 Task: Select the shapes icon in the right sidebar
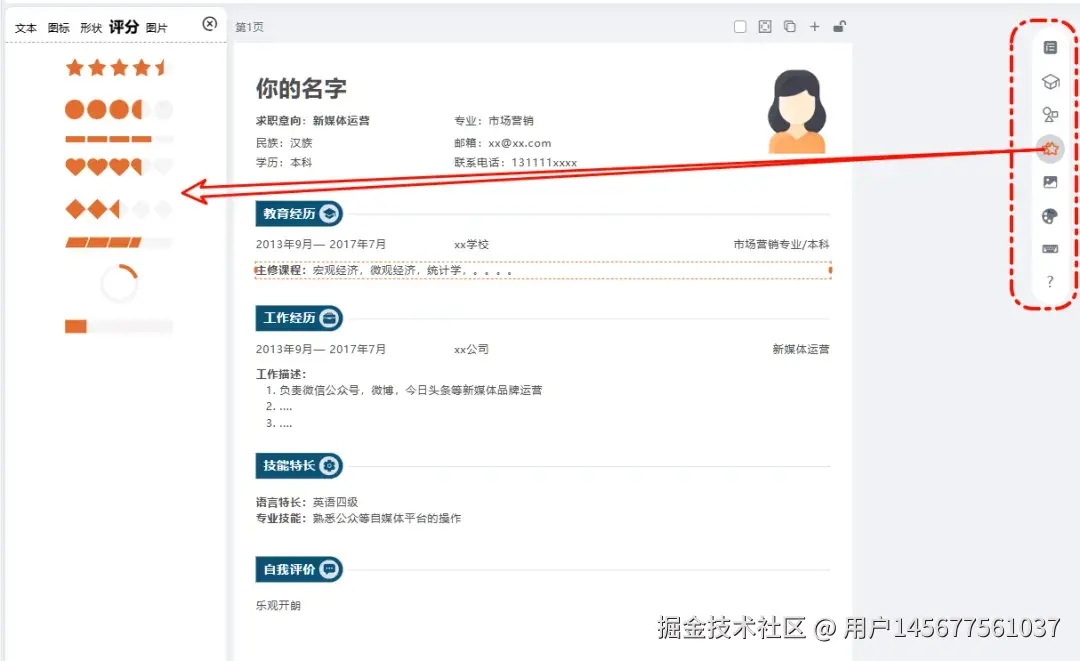click(1049, 114)
